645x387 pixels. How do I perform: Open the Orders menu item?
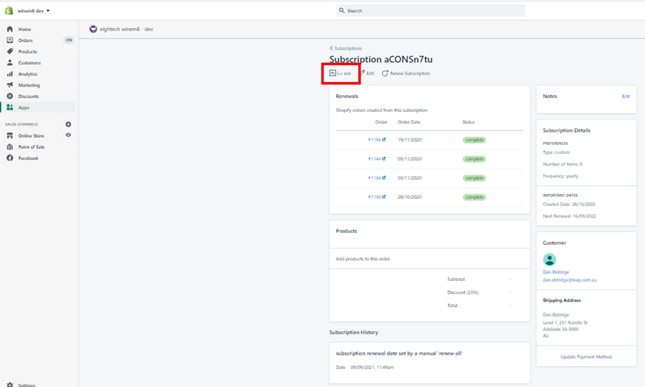pyautogui.click(x=26, y=40)
